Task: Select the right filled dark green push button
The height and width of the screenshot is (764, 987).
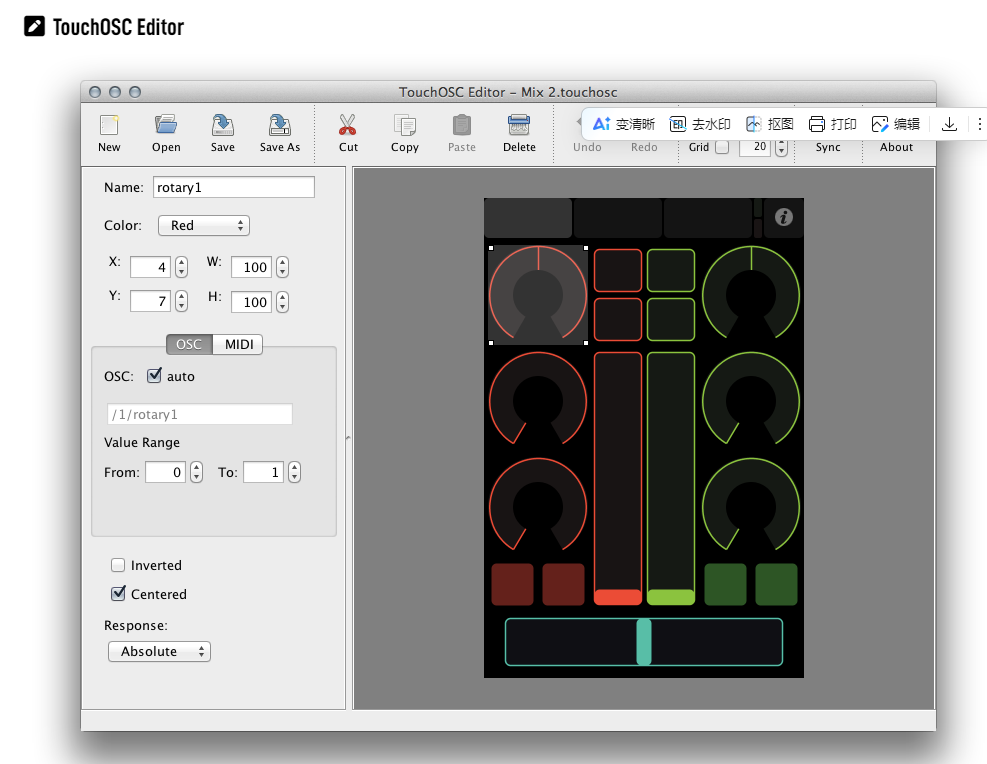Action: [x=776, y=585]
